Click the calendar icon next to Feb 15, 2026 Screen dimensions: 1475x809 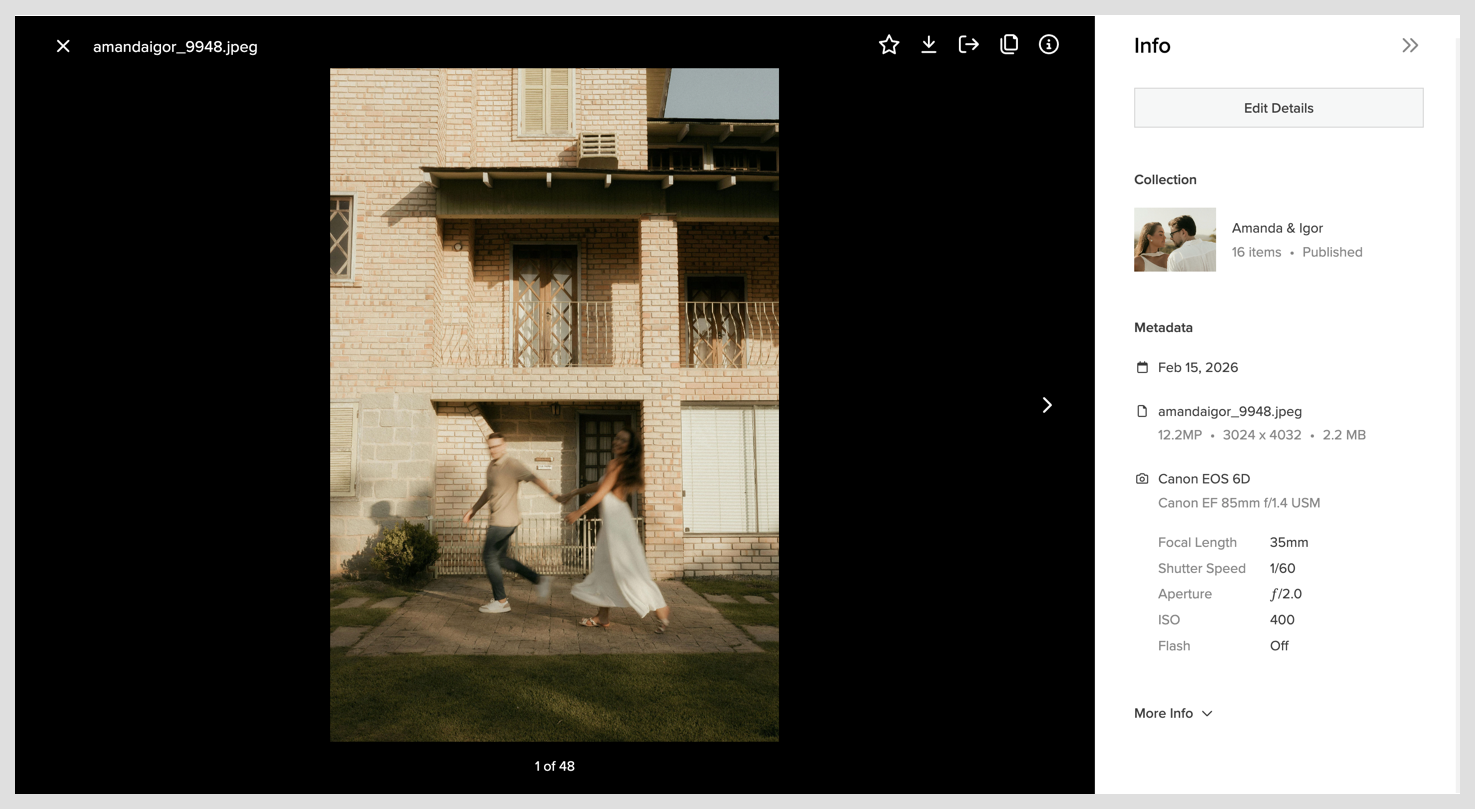tap(1141, 367)
